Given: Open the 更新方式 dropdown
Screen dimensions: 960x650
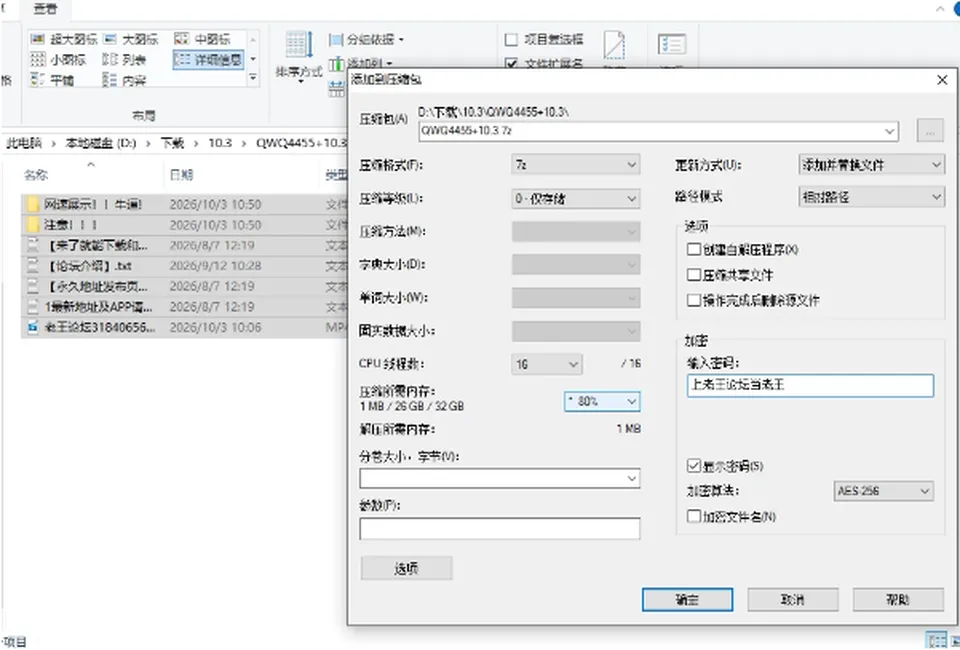Looking at the screenshot, I should (x=872, y=165).
